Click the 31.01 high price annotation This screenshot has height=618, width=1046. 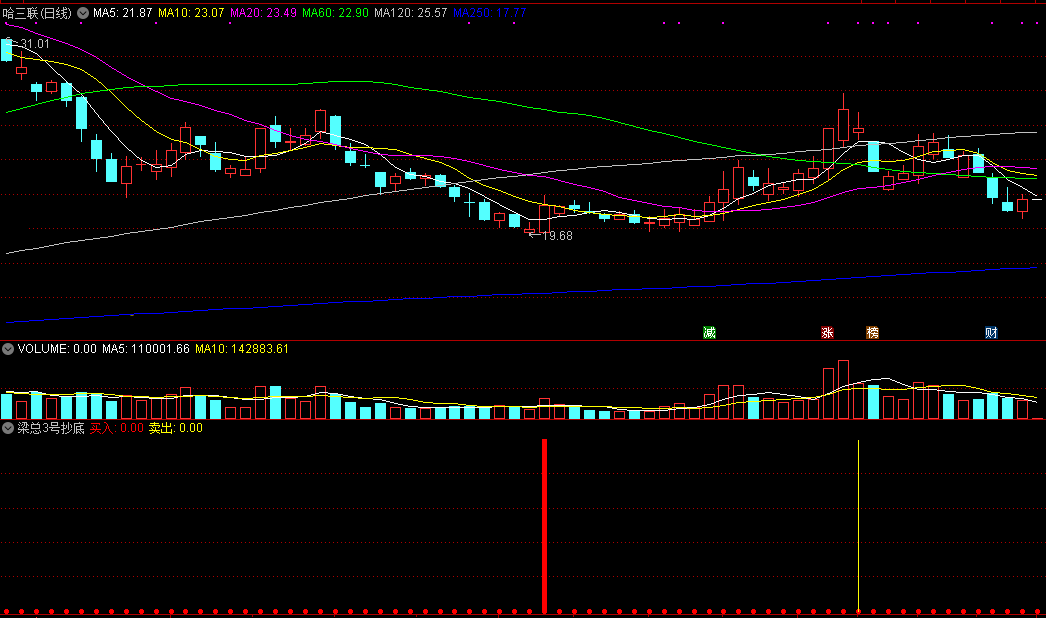[35, 44]
